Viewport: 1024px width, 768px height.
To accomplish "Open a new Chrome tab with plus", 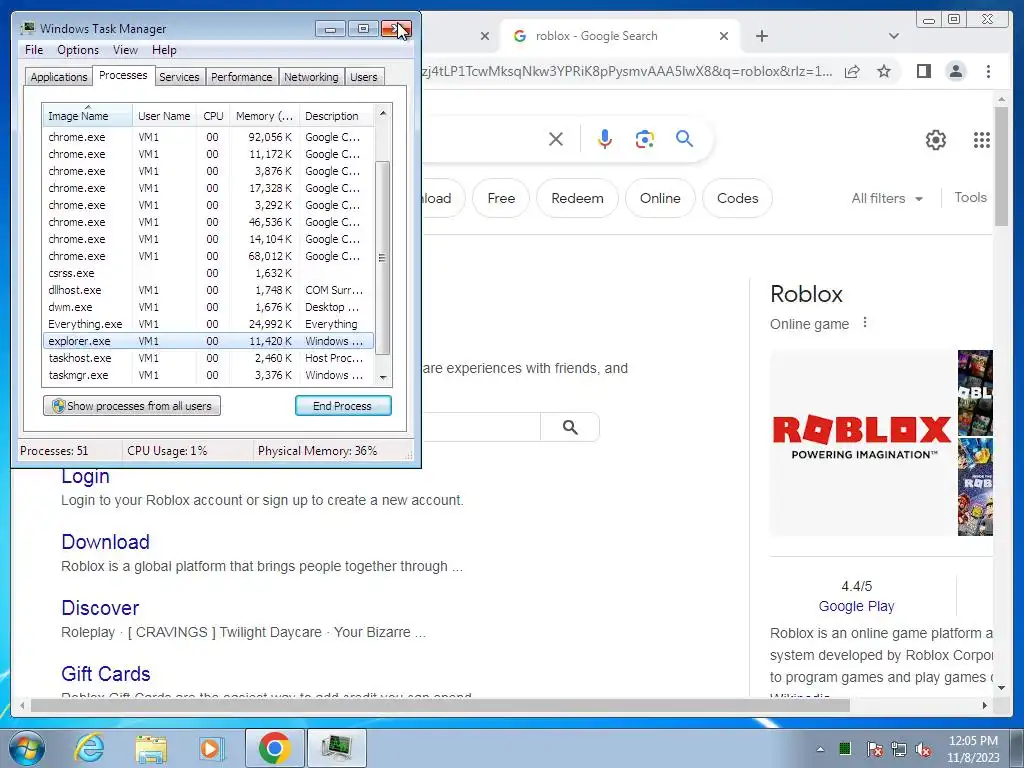I will click(761, 36).
